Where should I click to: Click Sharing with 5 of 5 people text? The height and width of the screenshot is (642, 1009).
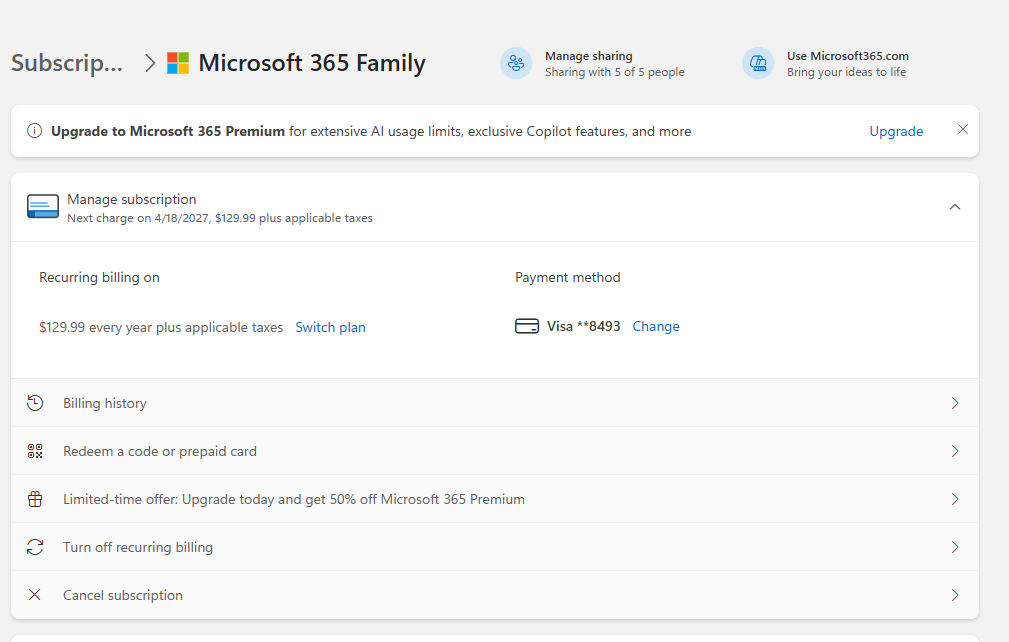tap(615, 72)
